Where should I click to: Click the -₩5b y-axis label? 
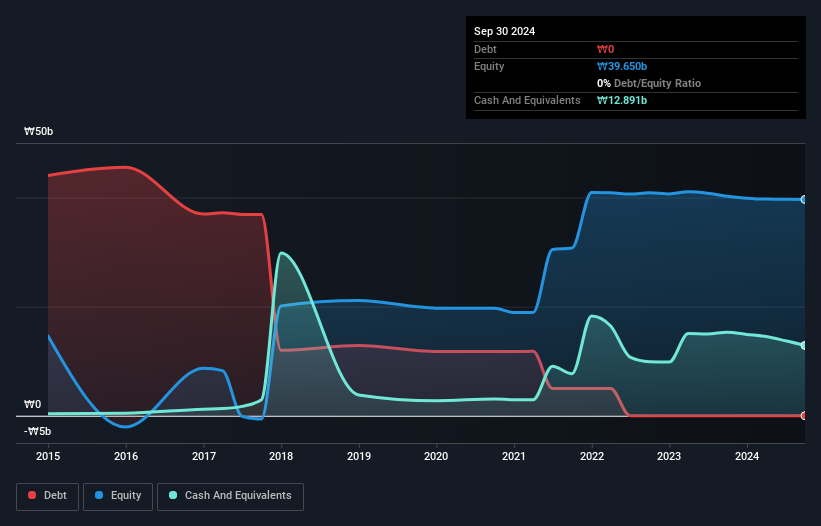coord(38,431)
